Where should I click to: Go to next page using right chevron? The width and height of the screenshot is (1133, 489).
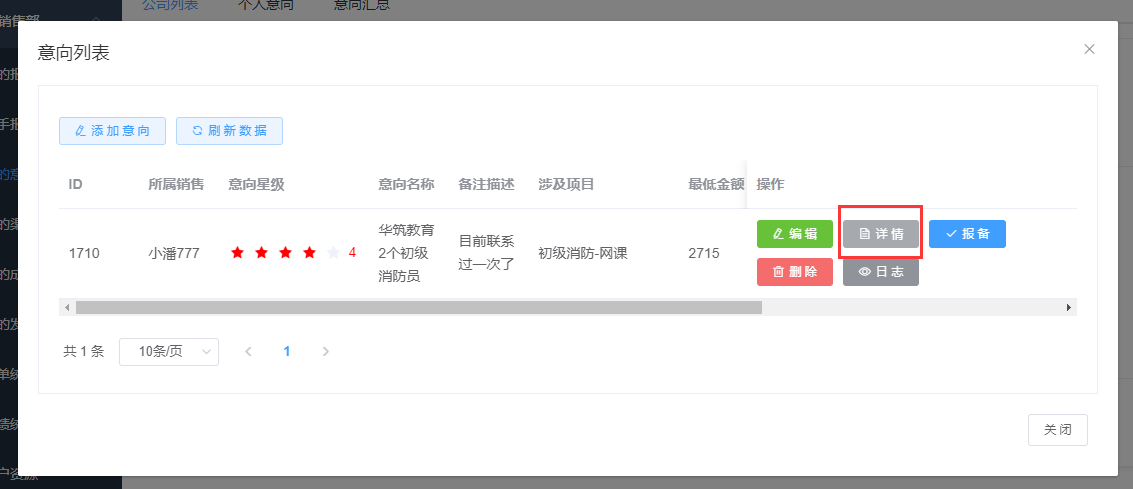pos(325,351)
